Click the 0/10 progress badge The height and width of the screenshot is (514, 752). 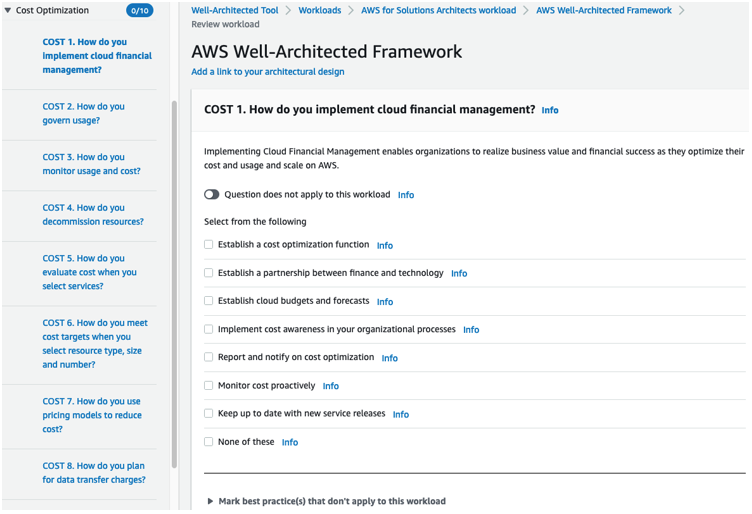click(x=140, y=11)
